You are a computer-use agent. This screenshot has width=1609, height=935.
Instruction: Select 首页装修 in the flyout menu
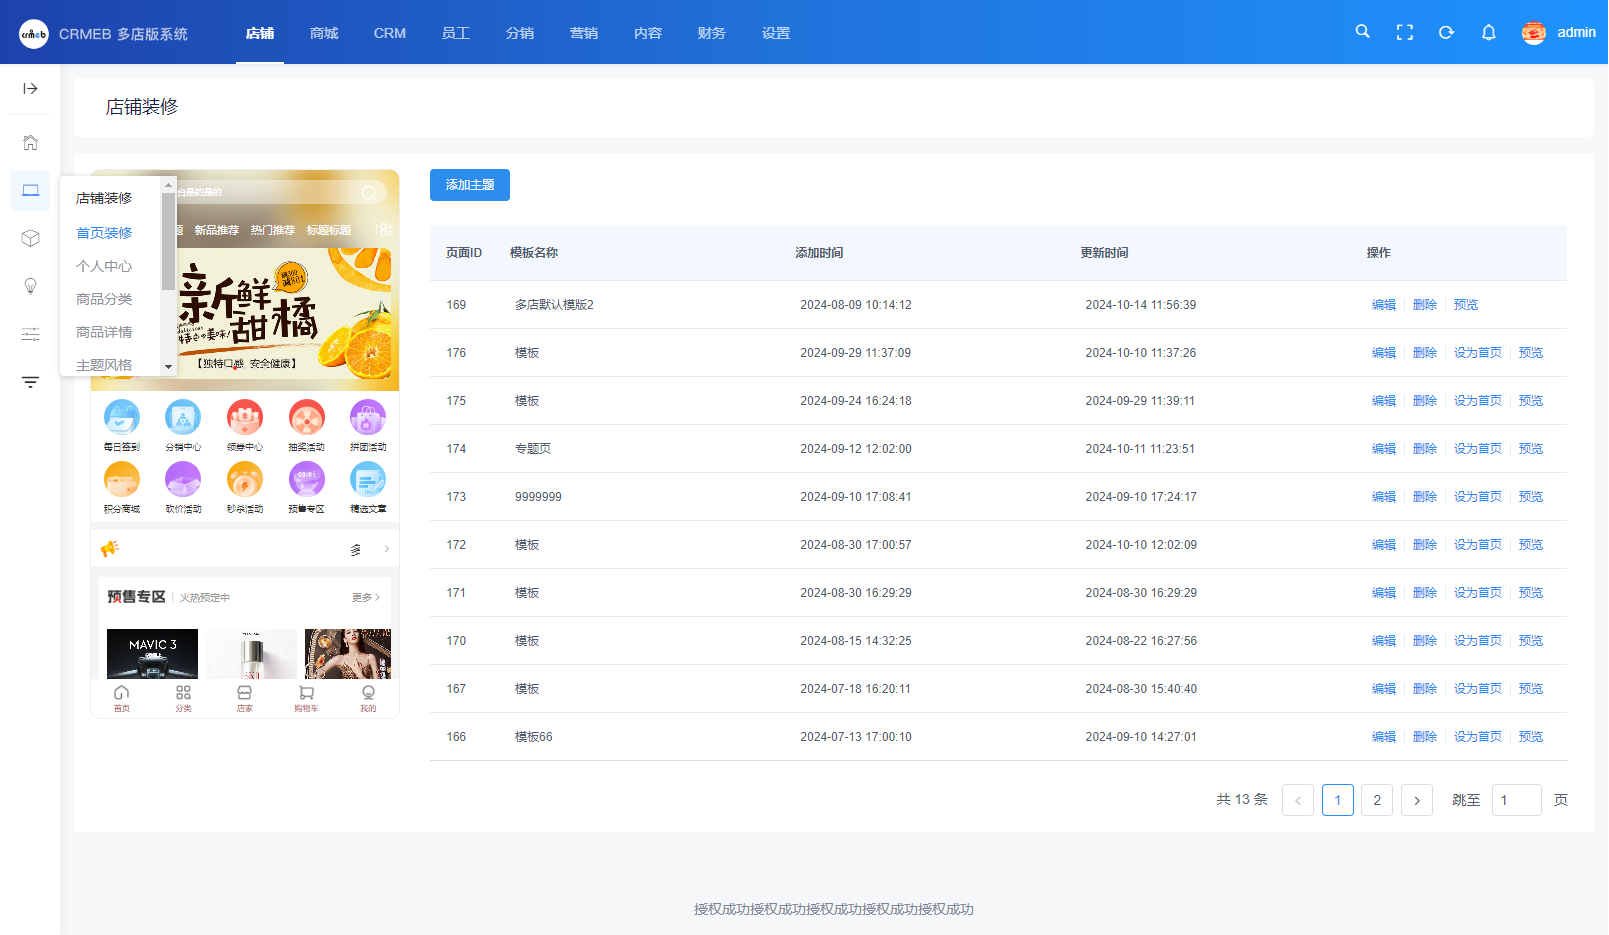[x=104, y=233]
